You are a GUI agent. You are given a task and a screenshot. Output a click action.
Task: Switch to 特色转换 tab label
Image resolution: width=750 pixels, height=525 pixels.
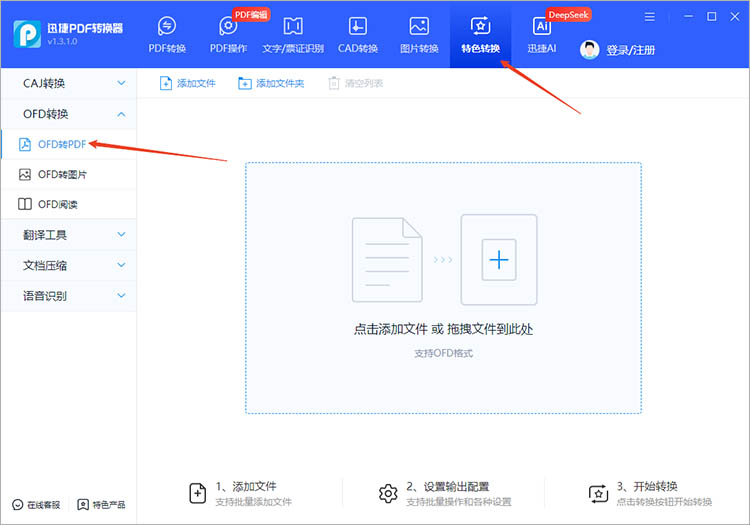480,48
